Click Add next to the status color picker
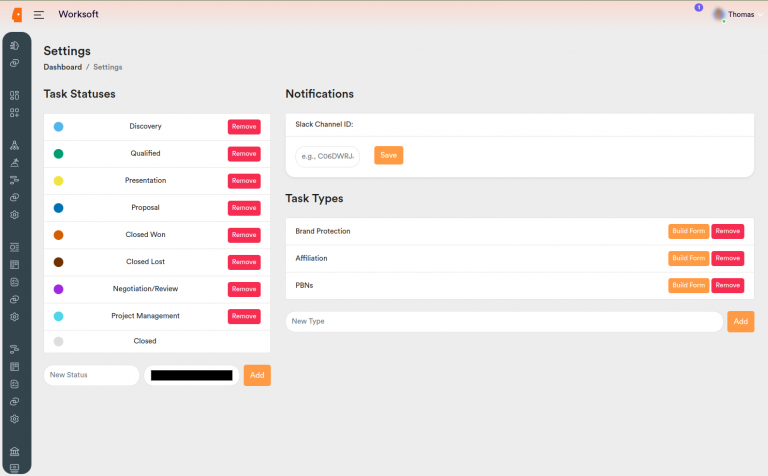 tap(257, 375)
